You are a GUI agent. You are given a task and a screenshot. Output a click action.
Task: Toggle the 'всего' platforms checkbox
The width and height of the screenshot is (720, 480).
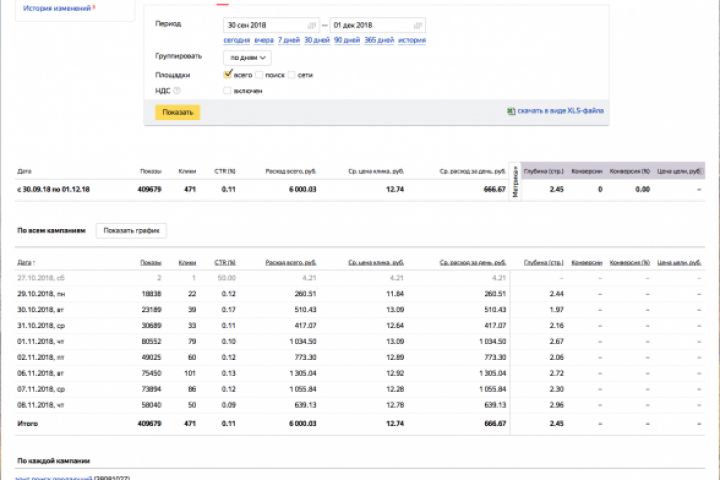point(228,74)
